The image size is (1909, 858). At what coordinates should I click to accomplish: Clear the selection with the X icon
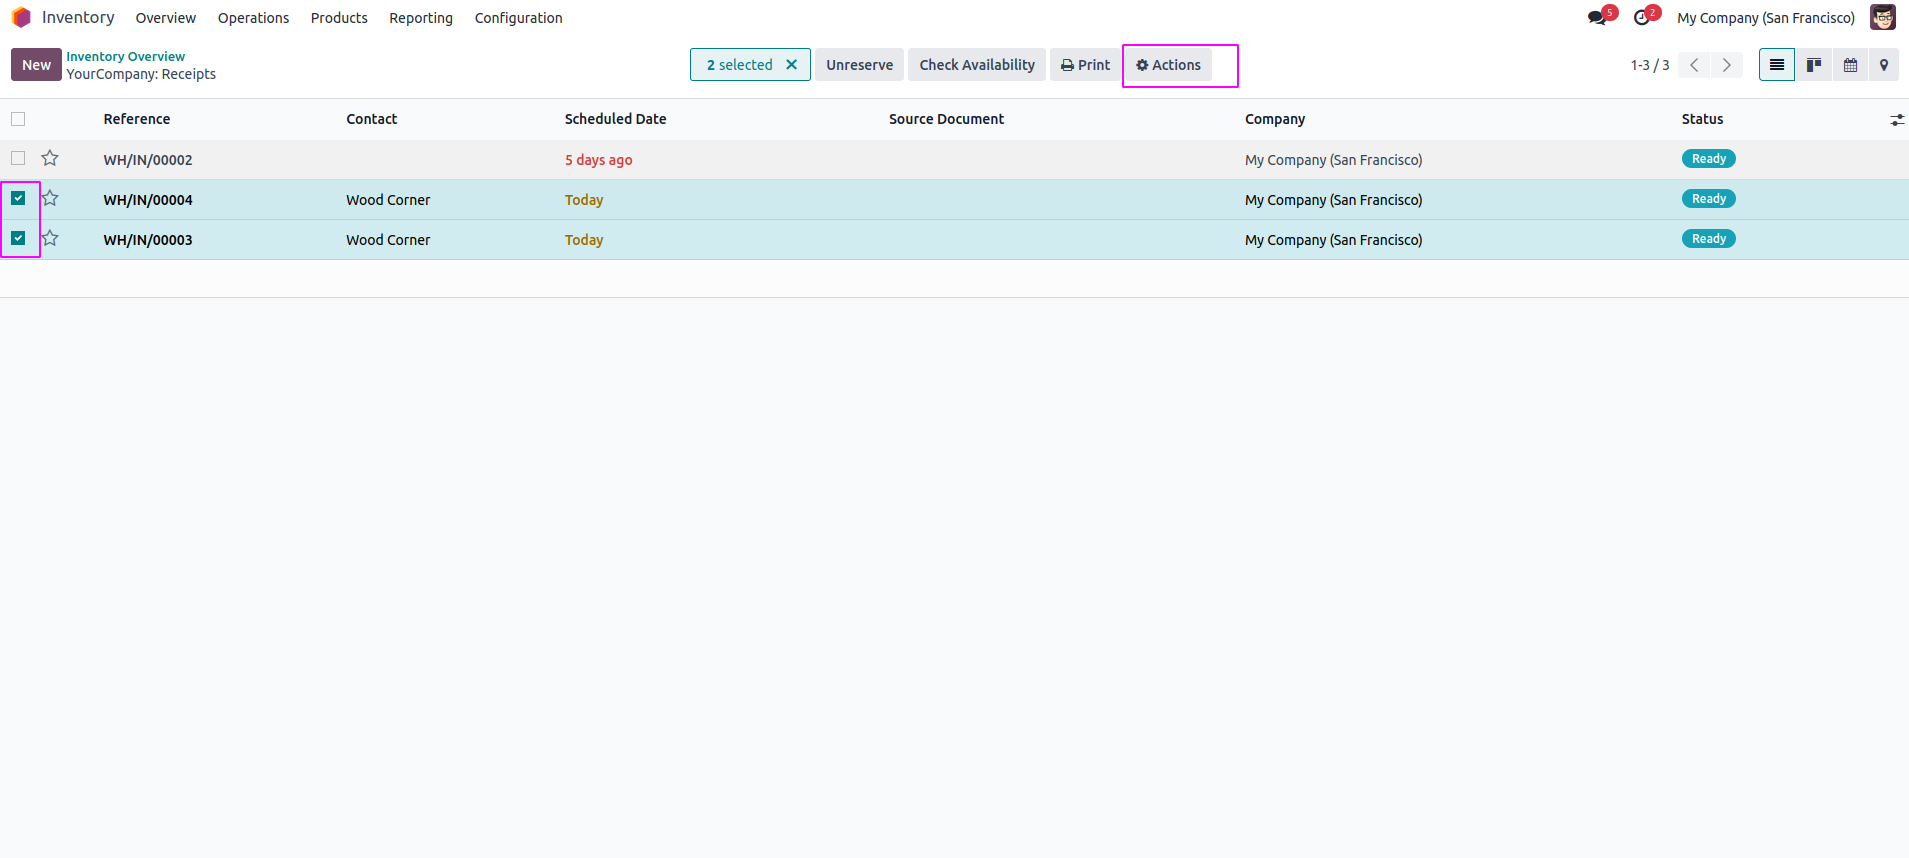pos(791,65)
